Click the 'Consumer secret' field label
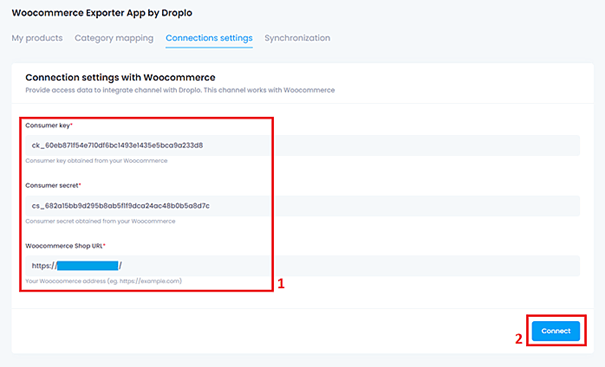 pos(53,185)
